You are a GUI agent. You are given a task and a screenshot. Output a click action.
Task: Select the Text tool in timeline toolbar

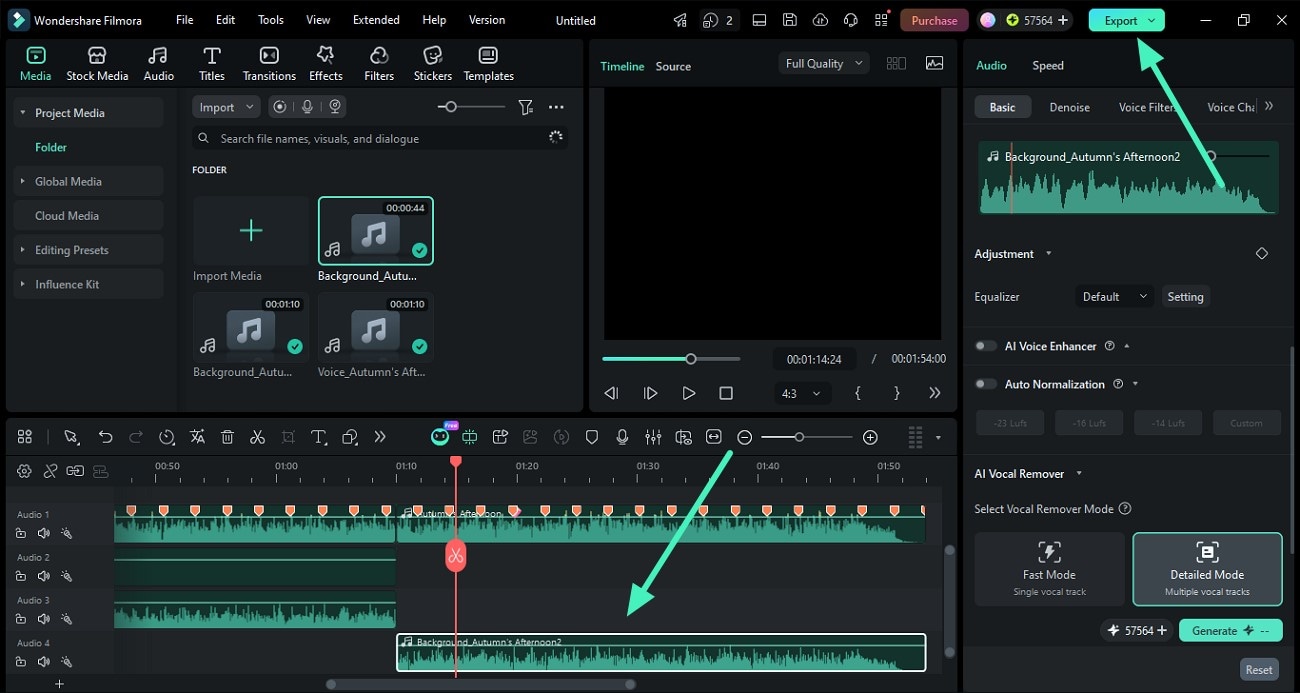point(319,437)
